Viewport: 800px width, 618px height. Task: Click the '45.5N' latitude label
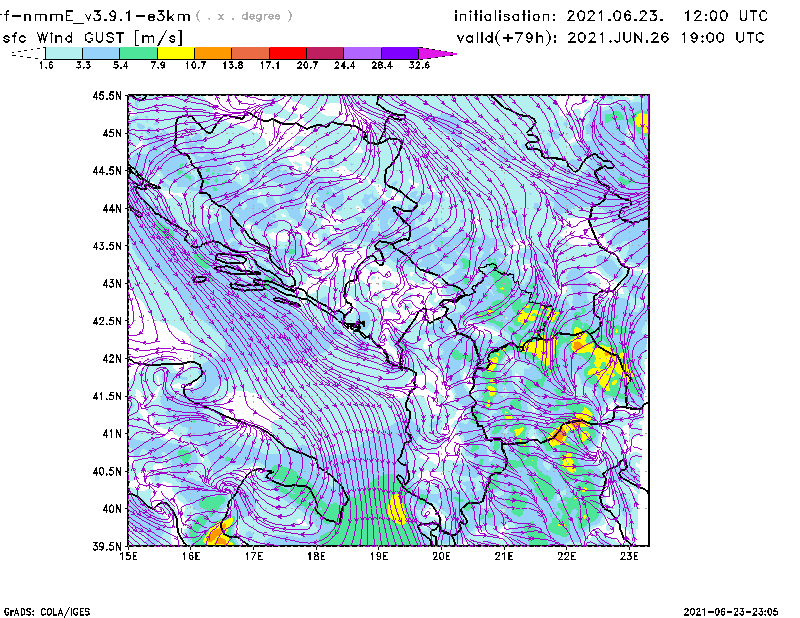coord(107,95)
